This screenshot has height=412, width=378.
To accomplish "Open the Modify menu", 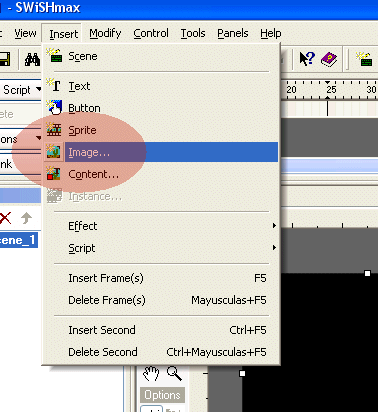I will click(x=105, y=33).
